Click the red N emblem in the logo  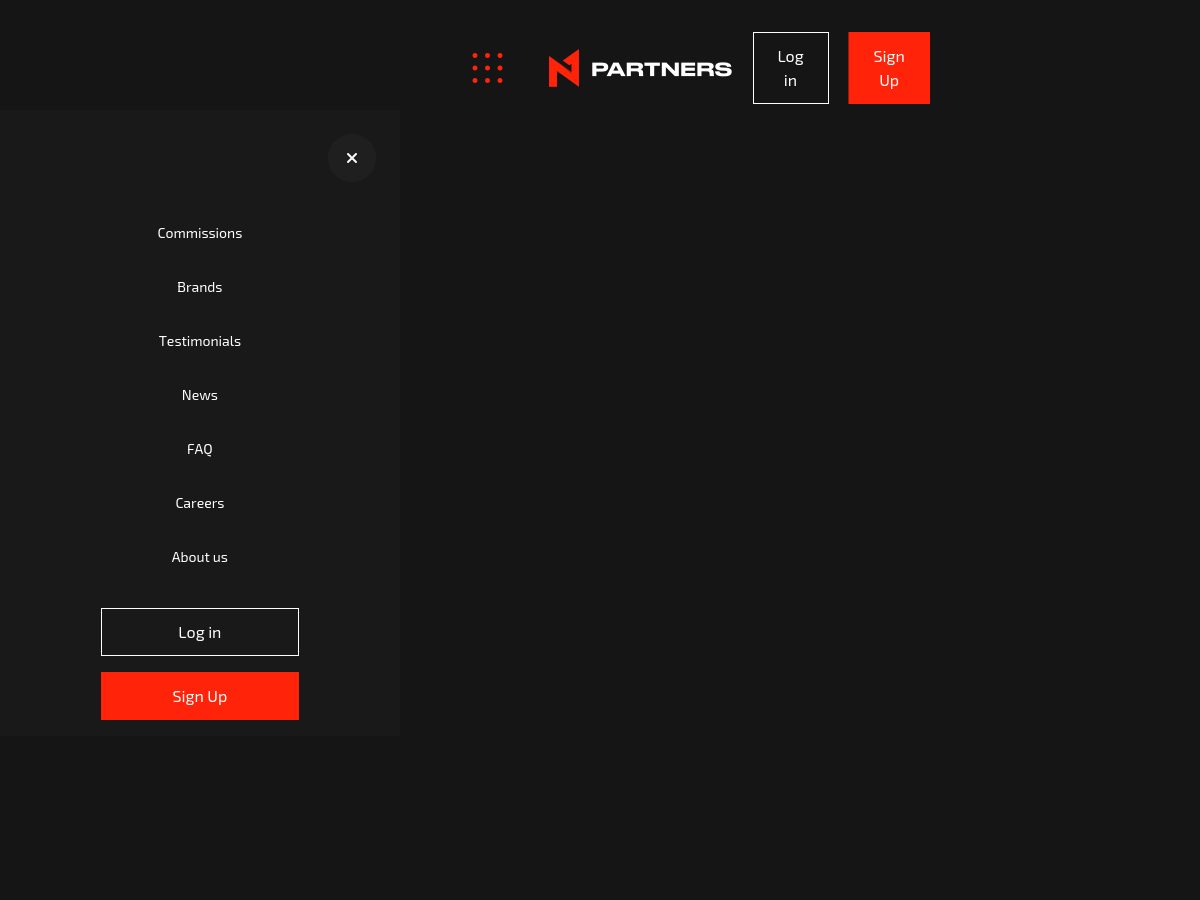(x=566, y=68)
